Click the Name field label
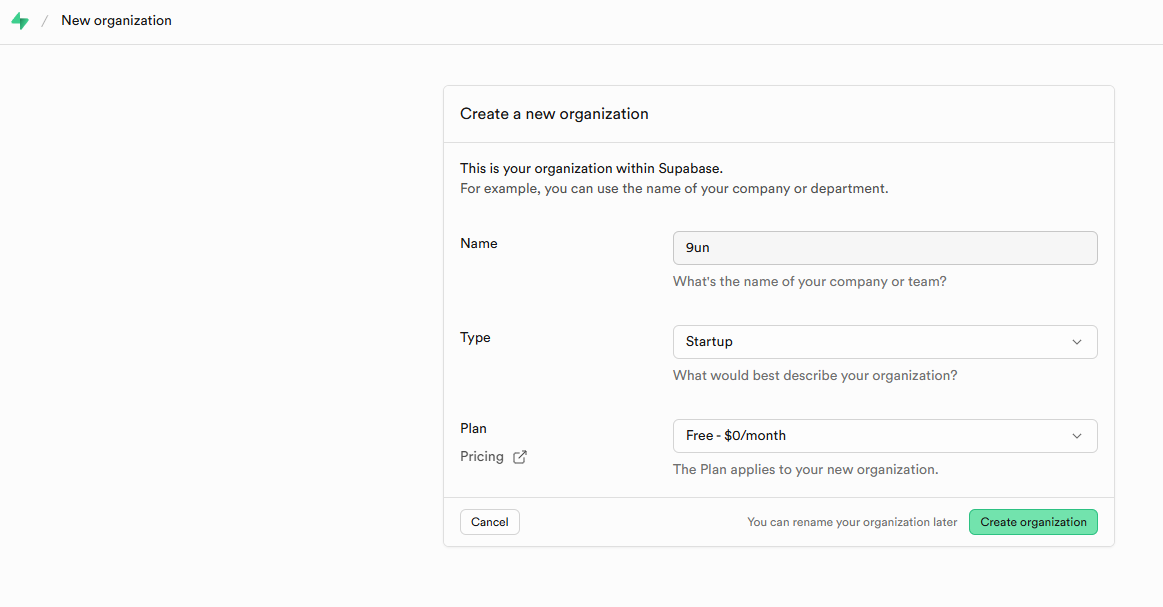1163x607 pixels. pos(478,243)
